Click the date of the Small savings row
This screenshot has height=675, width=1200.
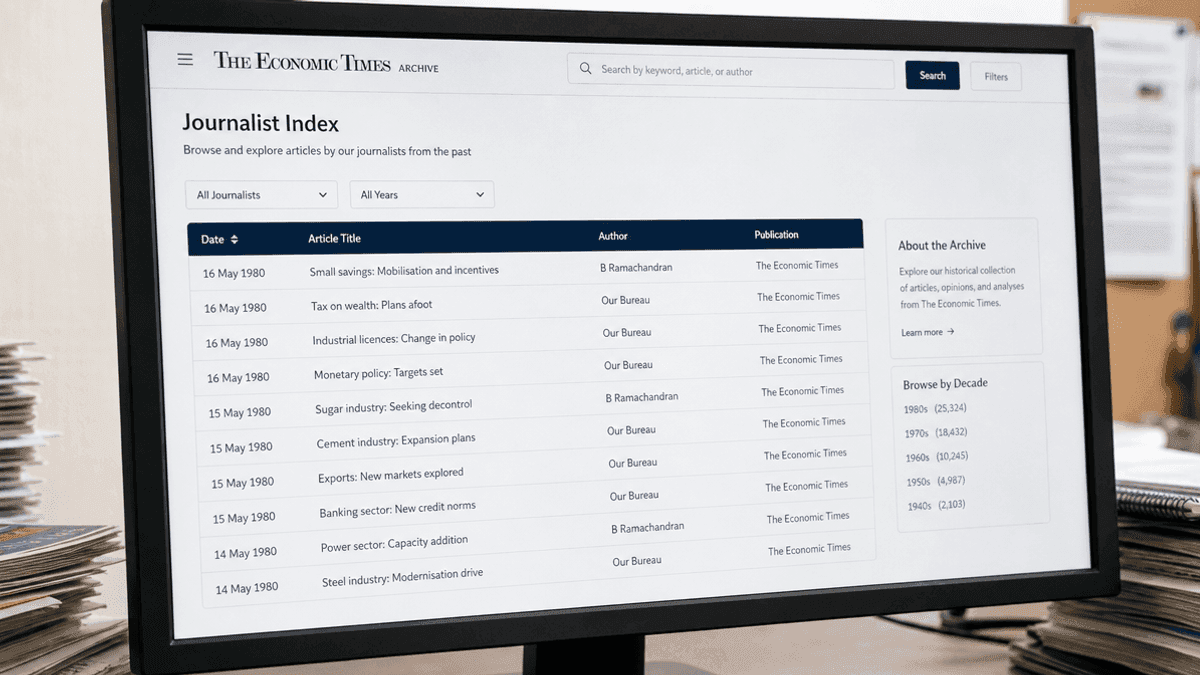tap(234, 274)
